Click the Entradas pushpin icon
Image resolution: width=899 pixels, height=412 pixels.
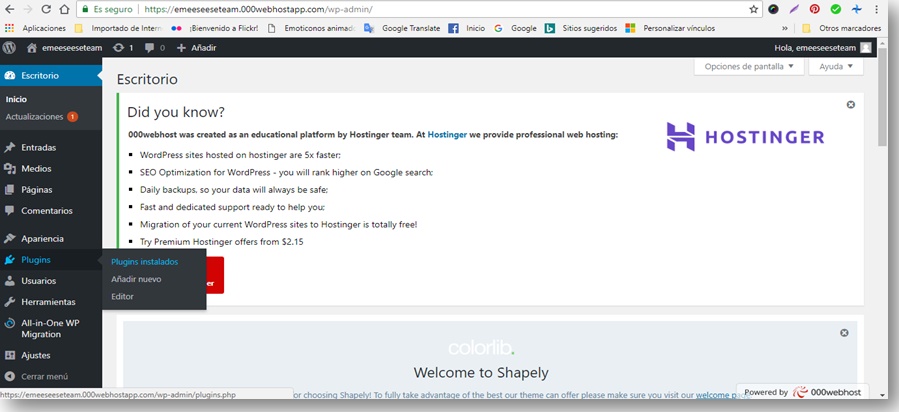tap(10, 148)
